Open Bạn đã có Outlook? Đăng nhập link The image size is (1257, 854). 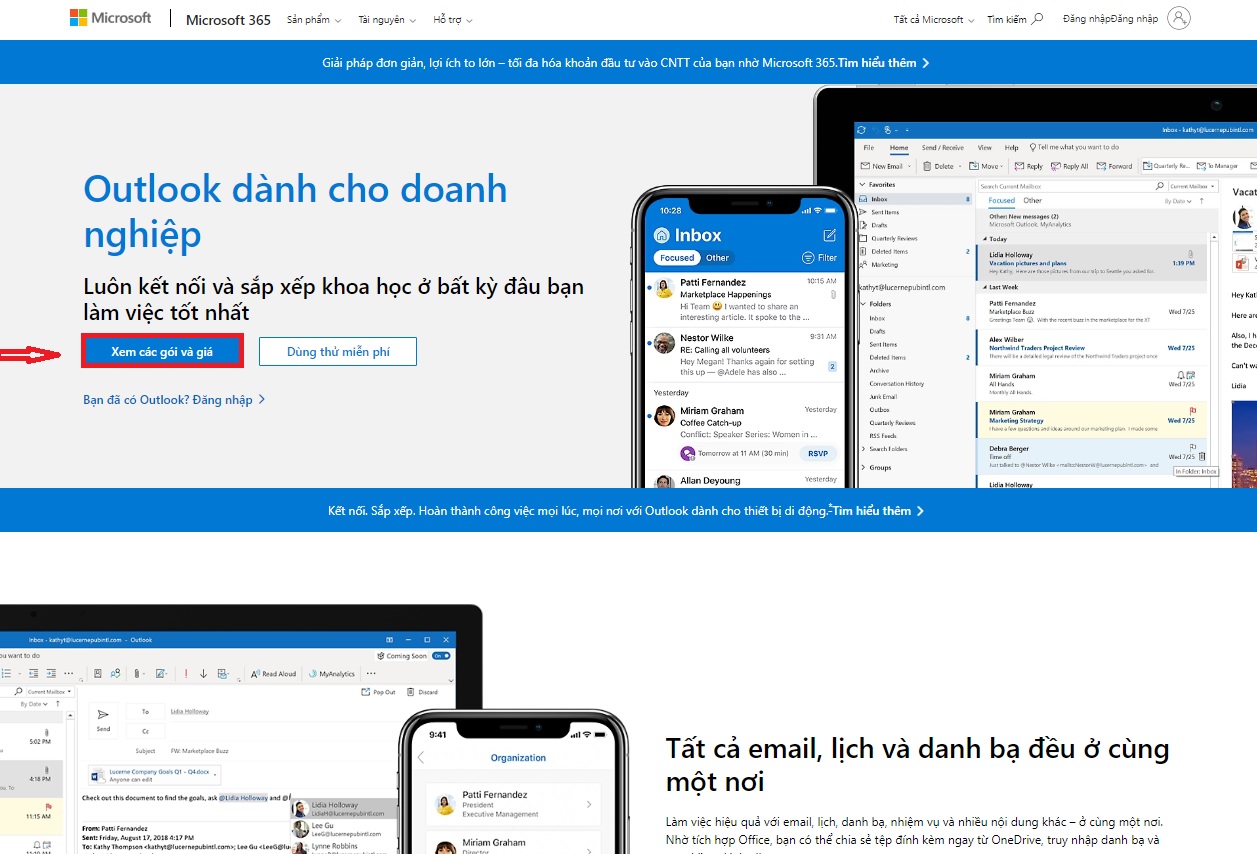point(174,400)
